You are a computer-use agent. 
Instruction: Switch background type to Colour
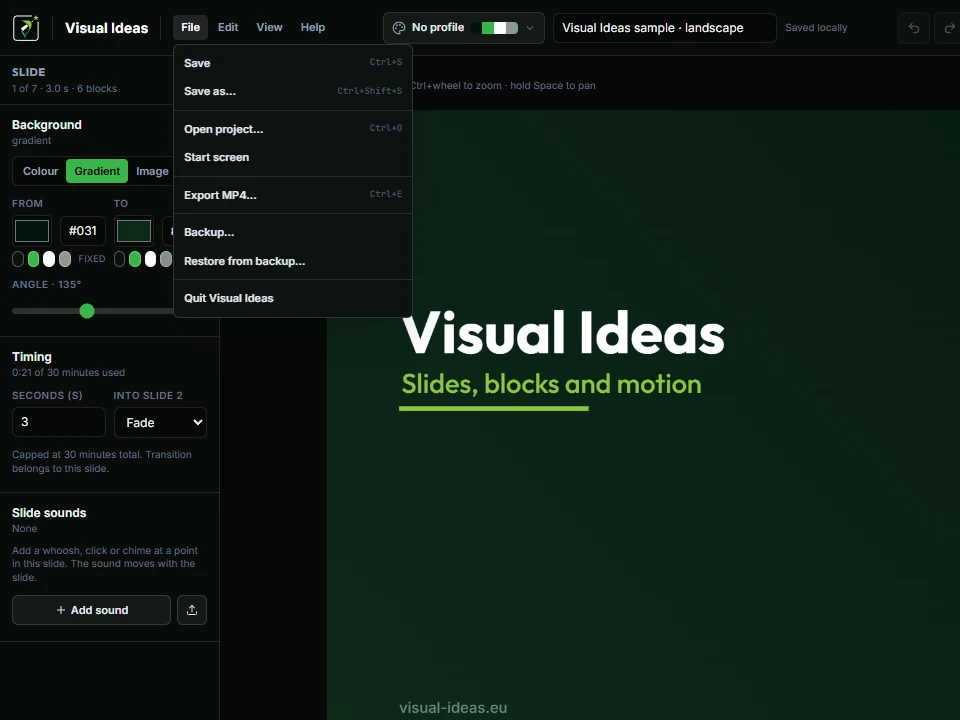point(40,171)
